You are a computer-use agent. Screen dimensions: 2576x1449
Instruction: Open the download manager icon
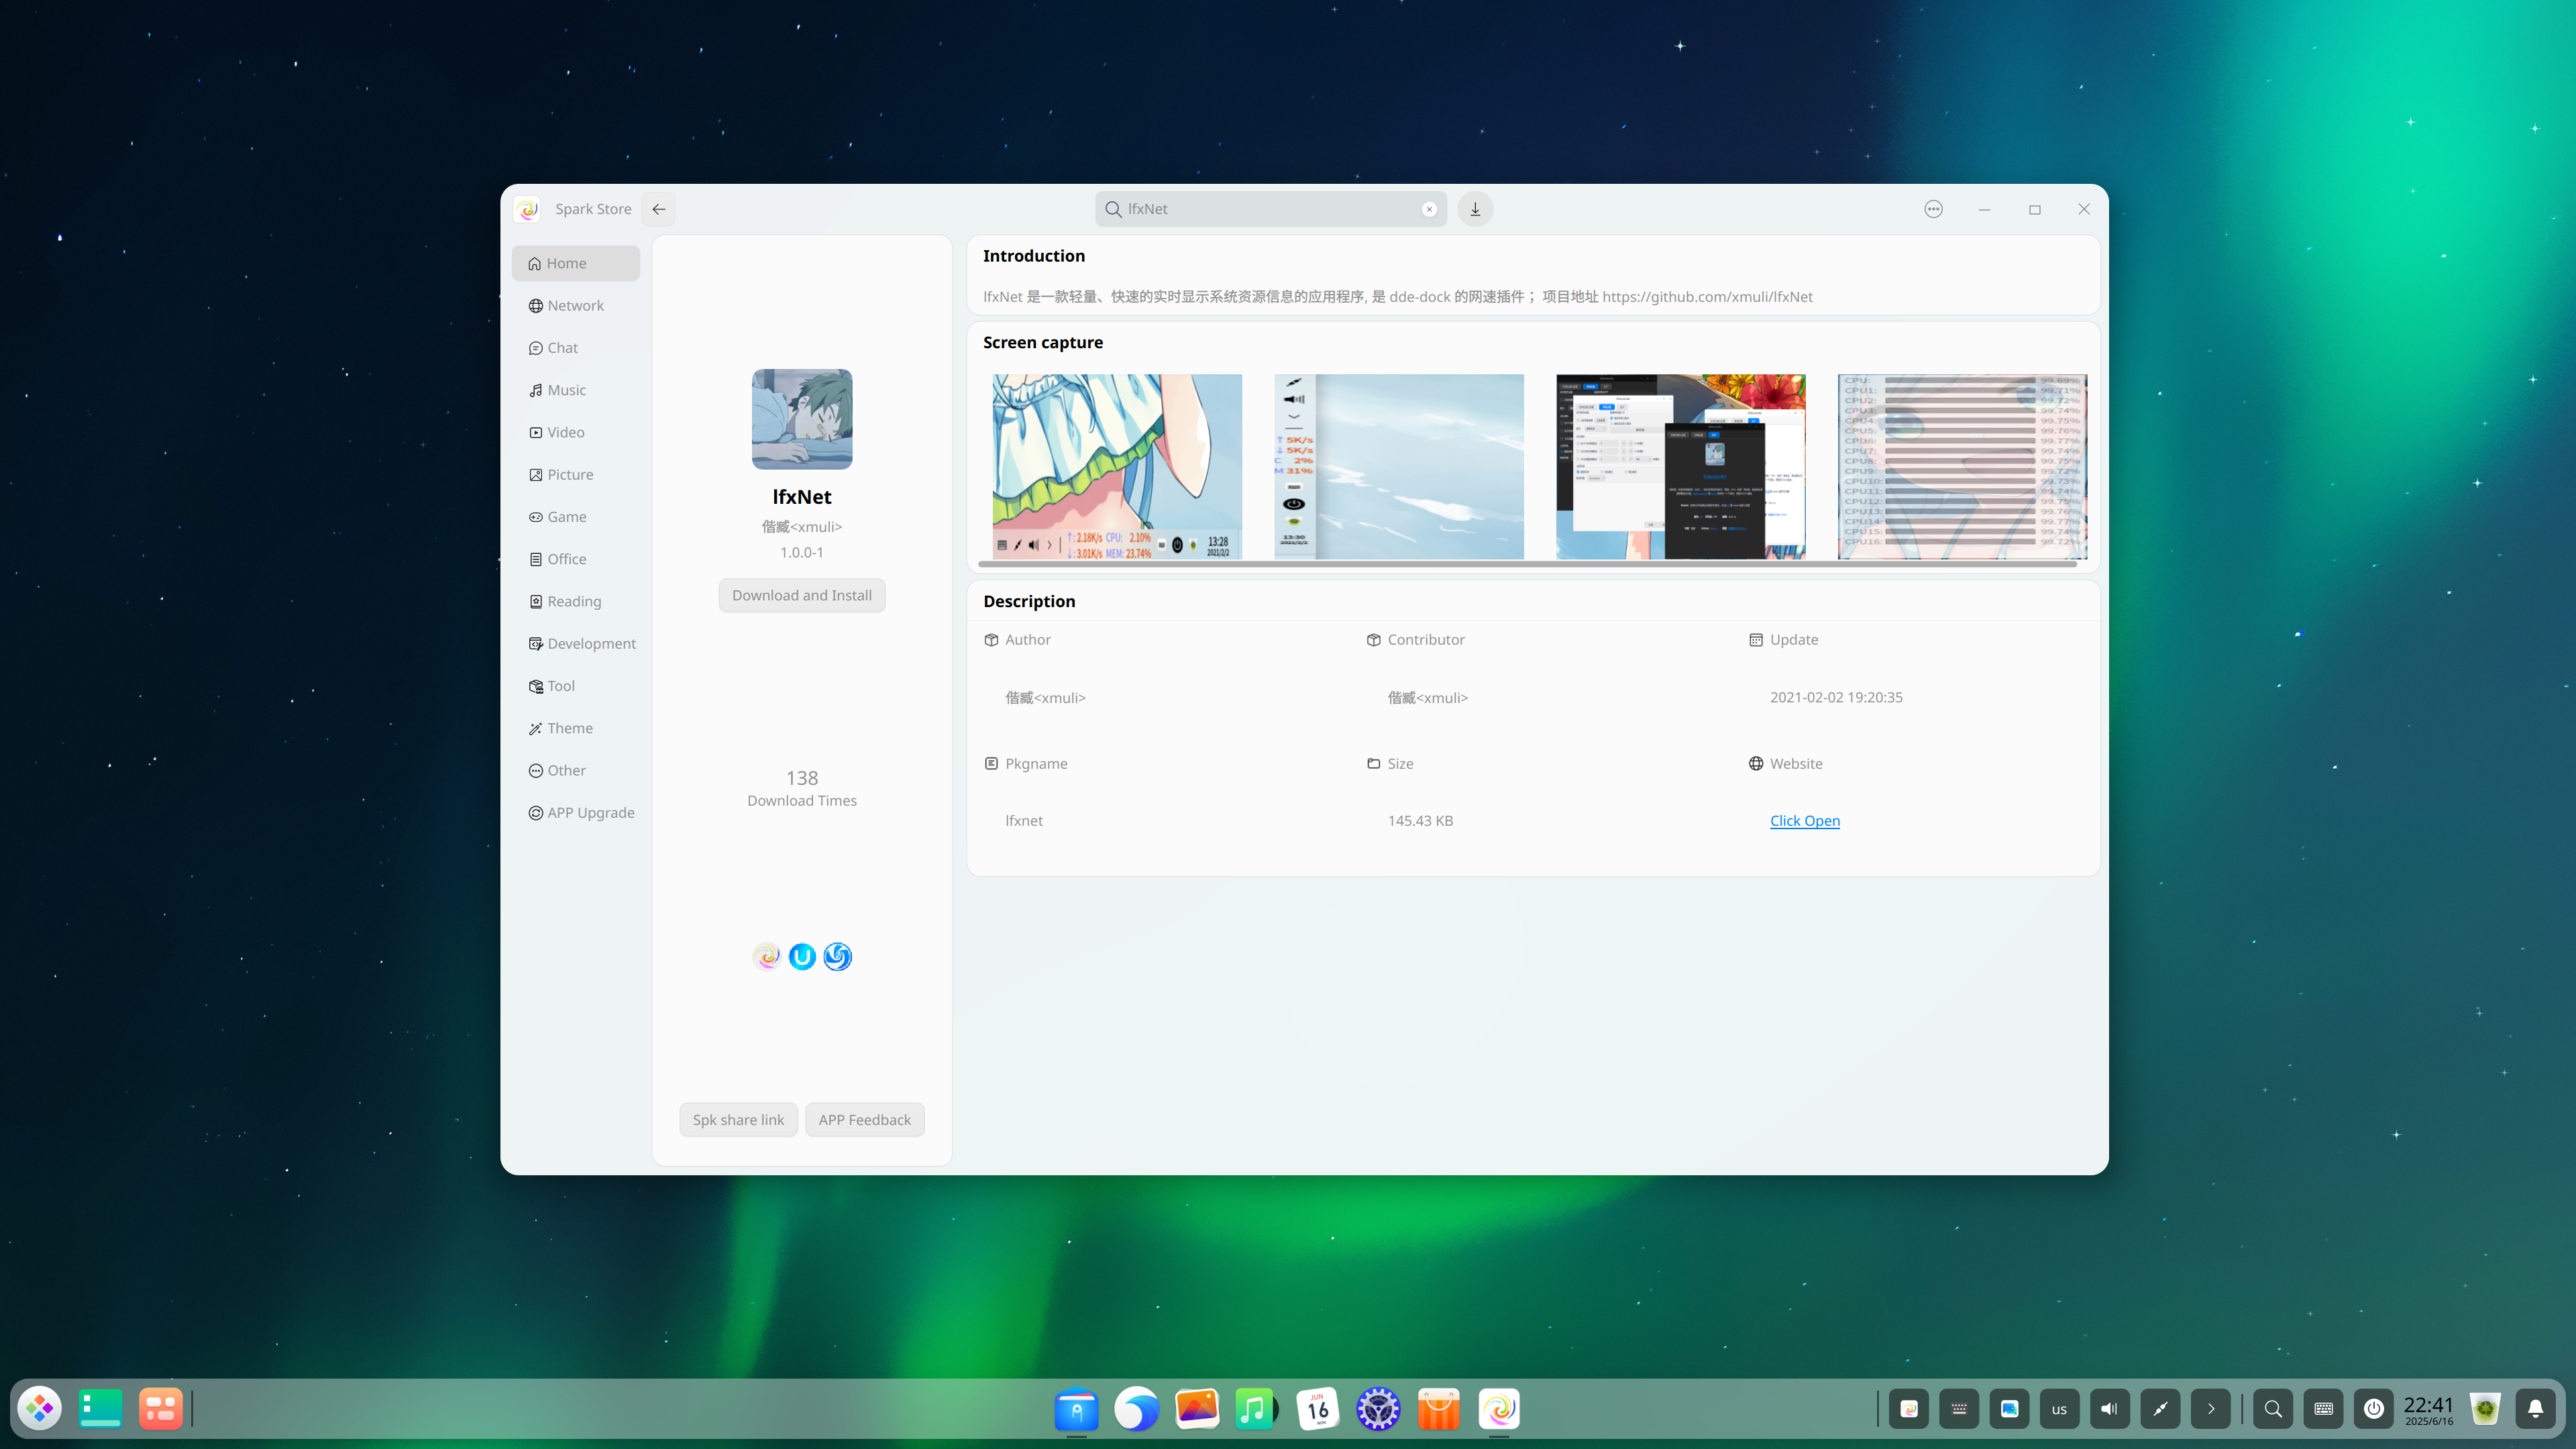click(x=1475, y=209)
